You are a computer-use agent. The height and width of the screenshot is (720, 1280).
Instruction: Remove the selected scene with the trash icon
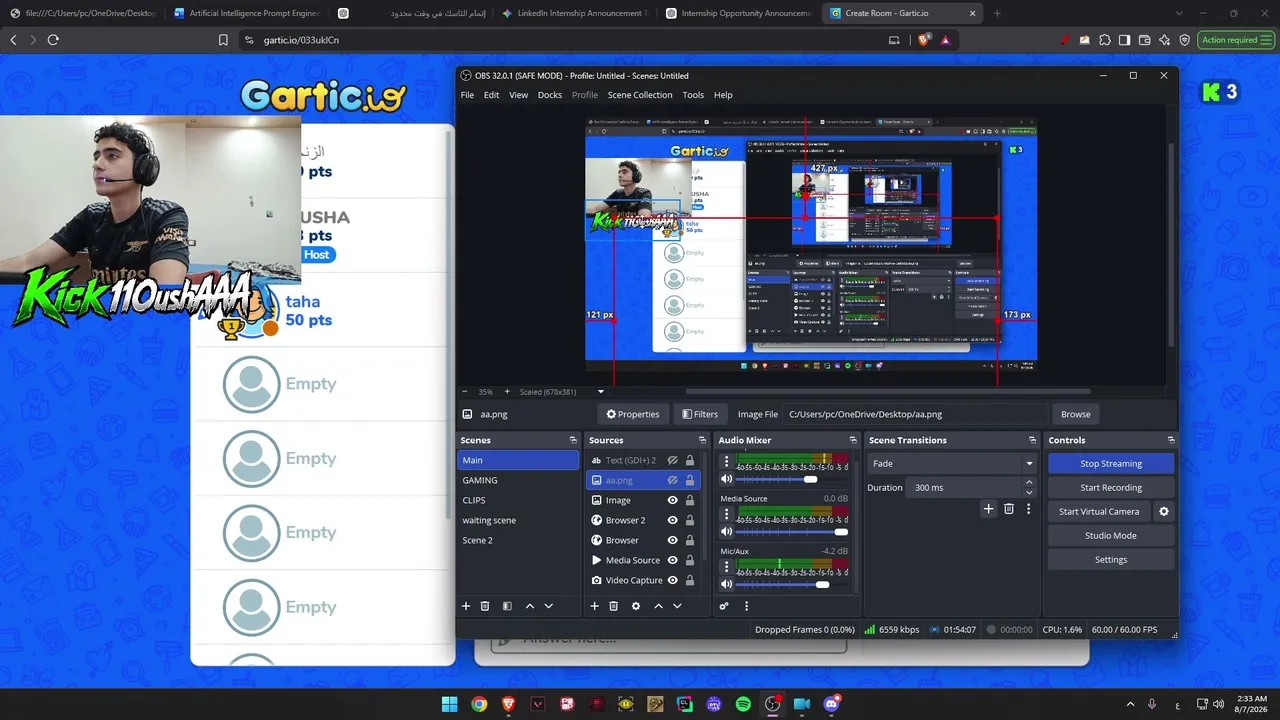[x=485, y=606]
